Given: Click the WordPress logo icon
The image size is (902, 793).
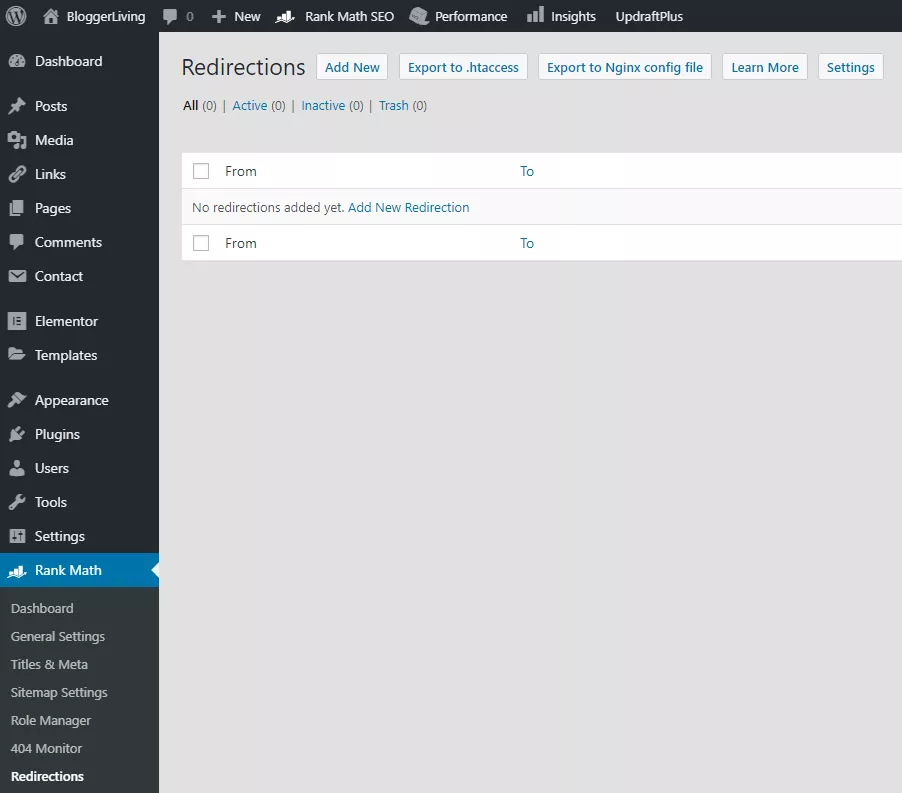Looking at the screenshot, I should [16, 16].
